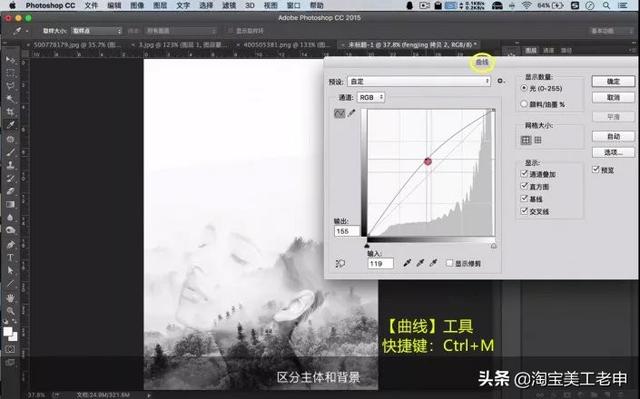Select the Zoom tool in the toolbar
This screenshot has height=399, width=640.
click(x=10, y=311)
